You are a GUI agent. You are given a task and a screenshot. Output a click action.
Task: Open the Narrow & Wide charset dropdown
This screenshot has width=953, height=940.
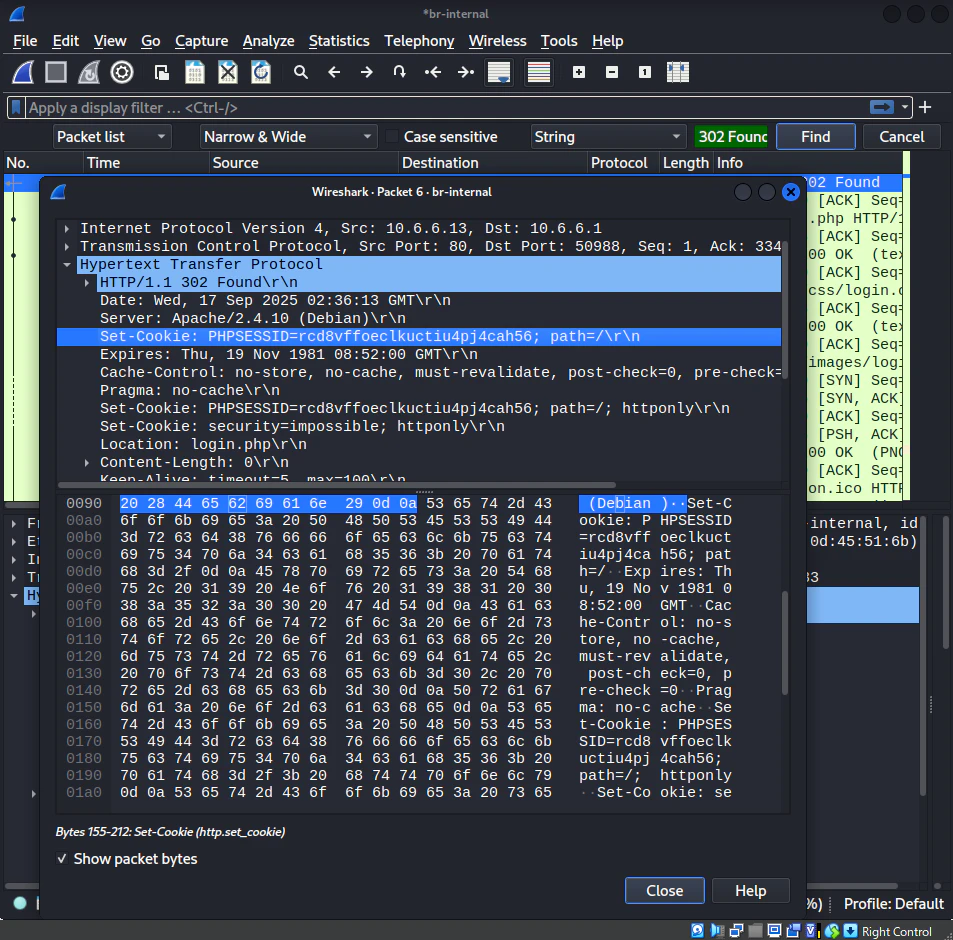288,137
